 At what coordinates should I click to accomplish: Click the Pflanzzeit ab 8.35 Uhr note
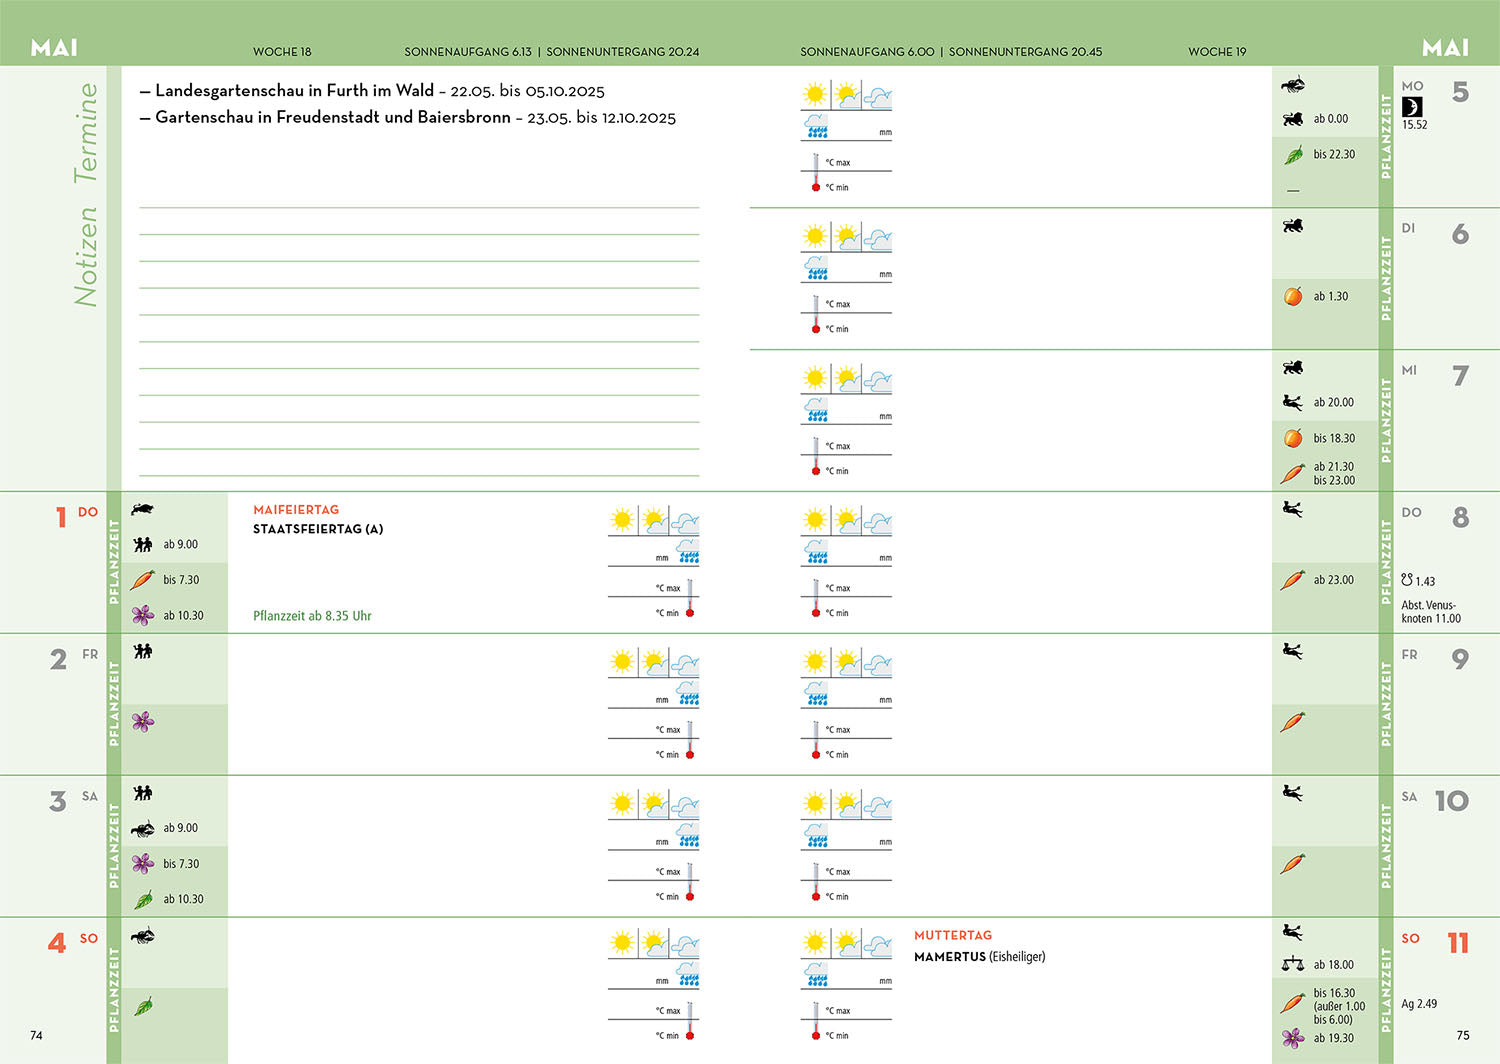[312, 616]
